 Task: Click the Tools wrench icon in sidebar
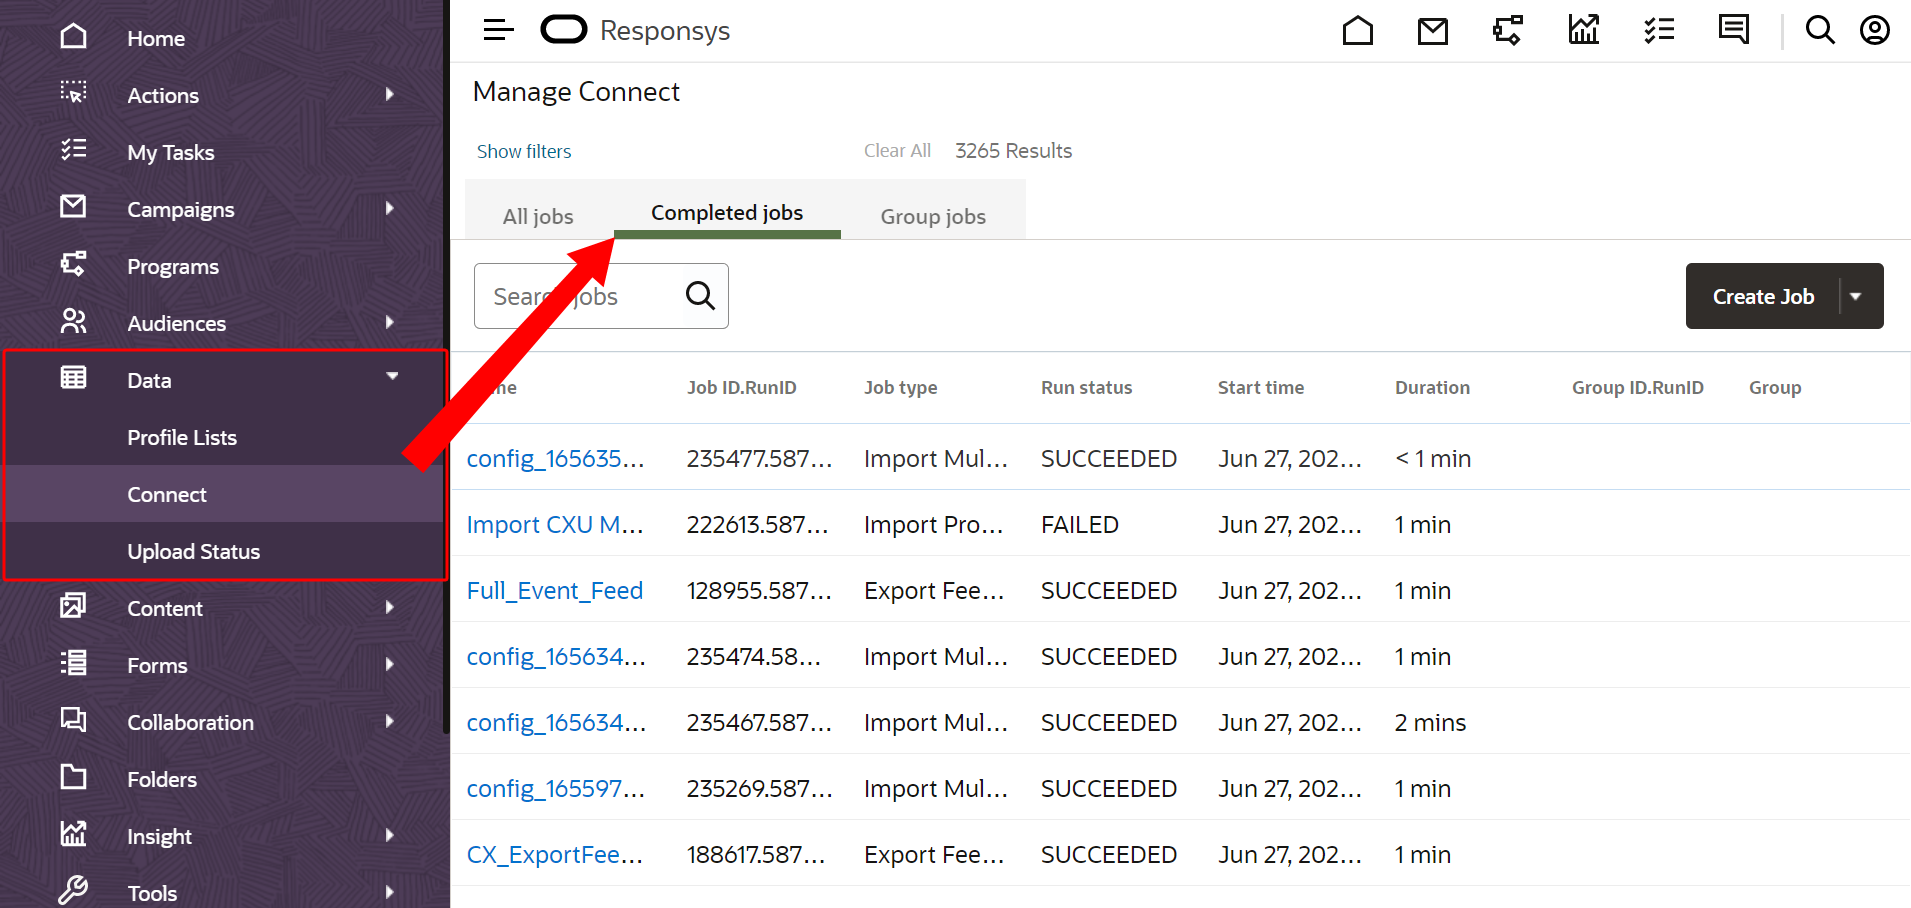coord(73,890)
